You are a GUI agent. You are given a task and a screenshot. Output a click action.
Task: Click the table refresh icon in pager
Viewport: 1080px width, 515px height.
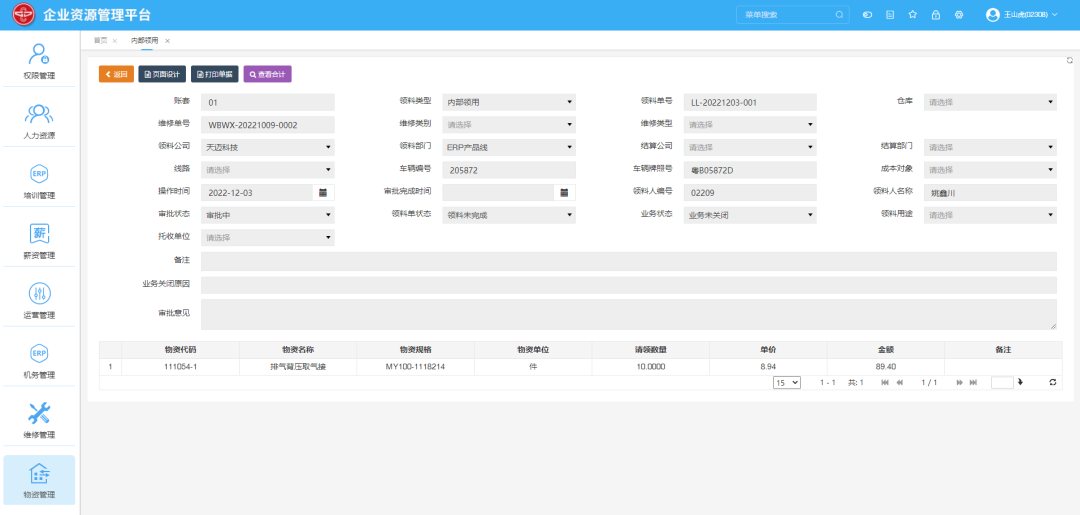click(1053, 383)
